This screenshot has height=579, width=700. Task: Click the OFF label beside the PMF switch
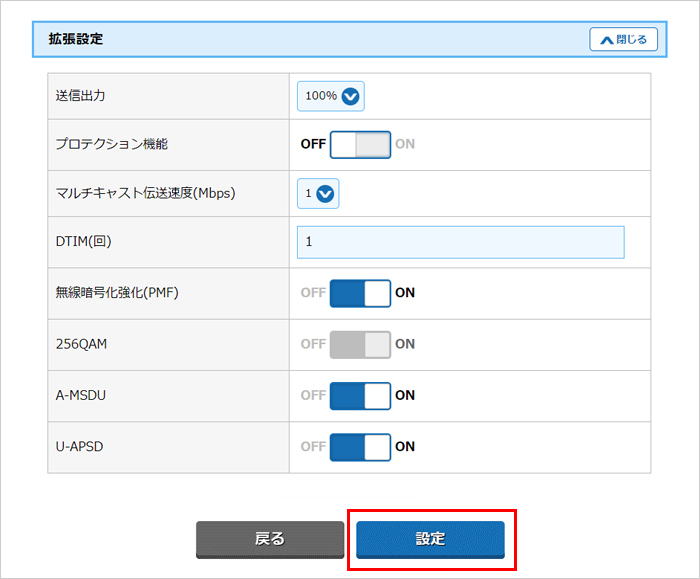click(x=313, y=293)
